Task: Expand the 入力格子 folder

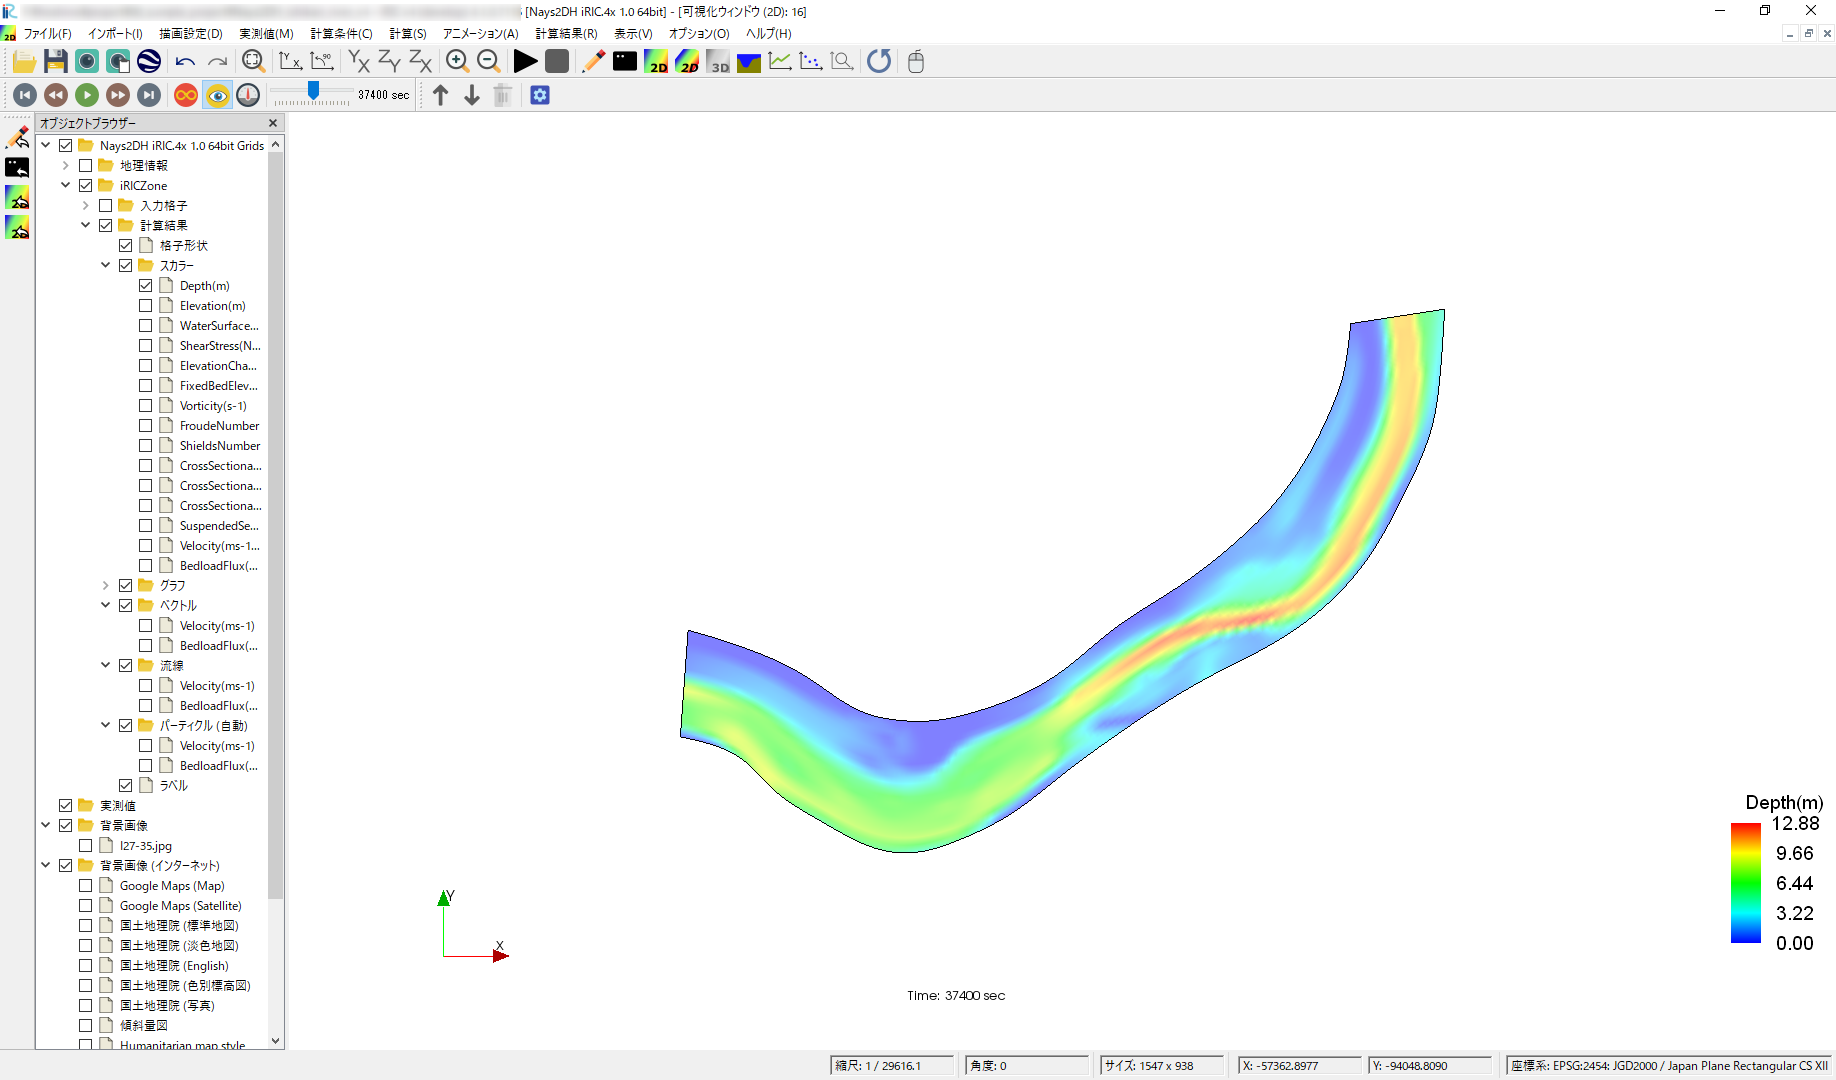Action: coord(86,206)
